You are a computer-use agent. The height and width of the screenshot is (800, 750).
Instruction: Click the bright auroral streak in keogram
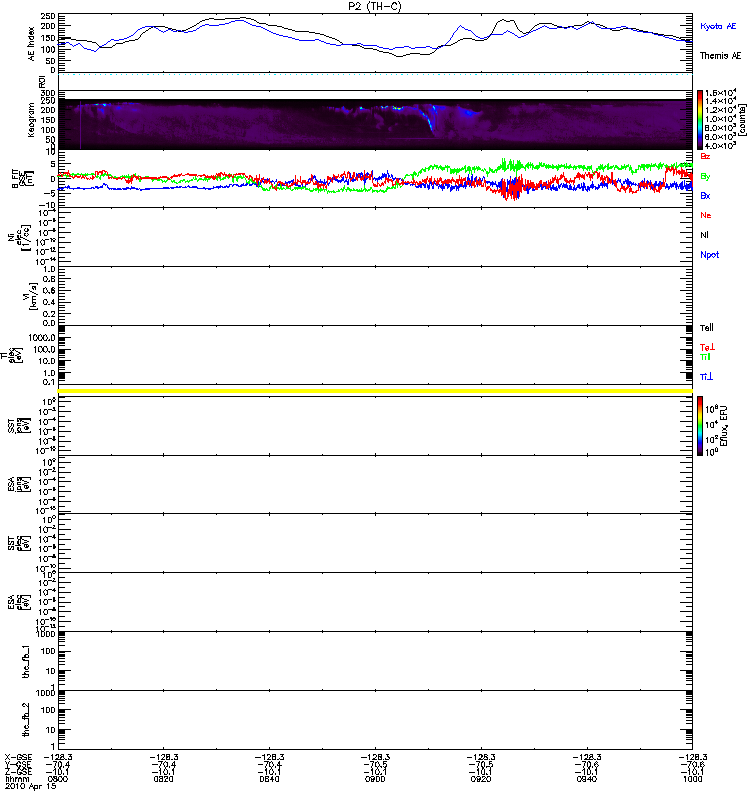[429, 120]
